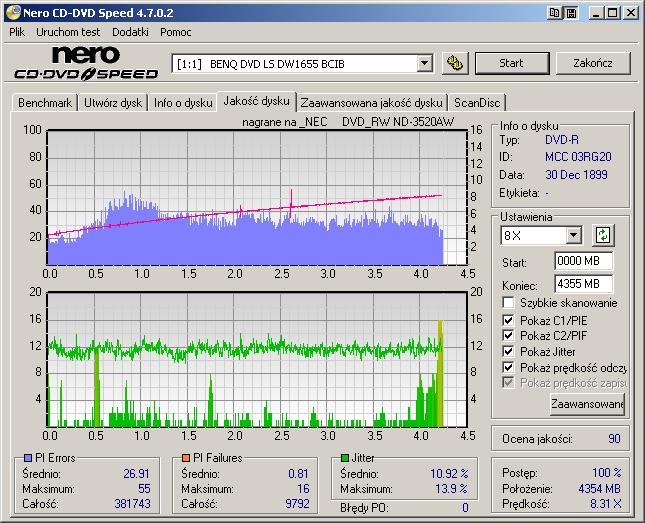Switch to the Utwórz dysk tab
This screenshot has height=523, width=645.
coord(113,102)
